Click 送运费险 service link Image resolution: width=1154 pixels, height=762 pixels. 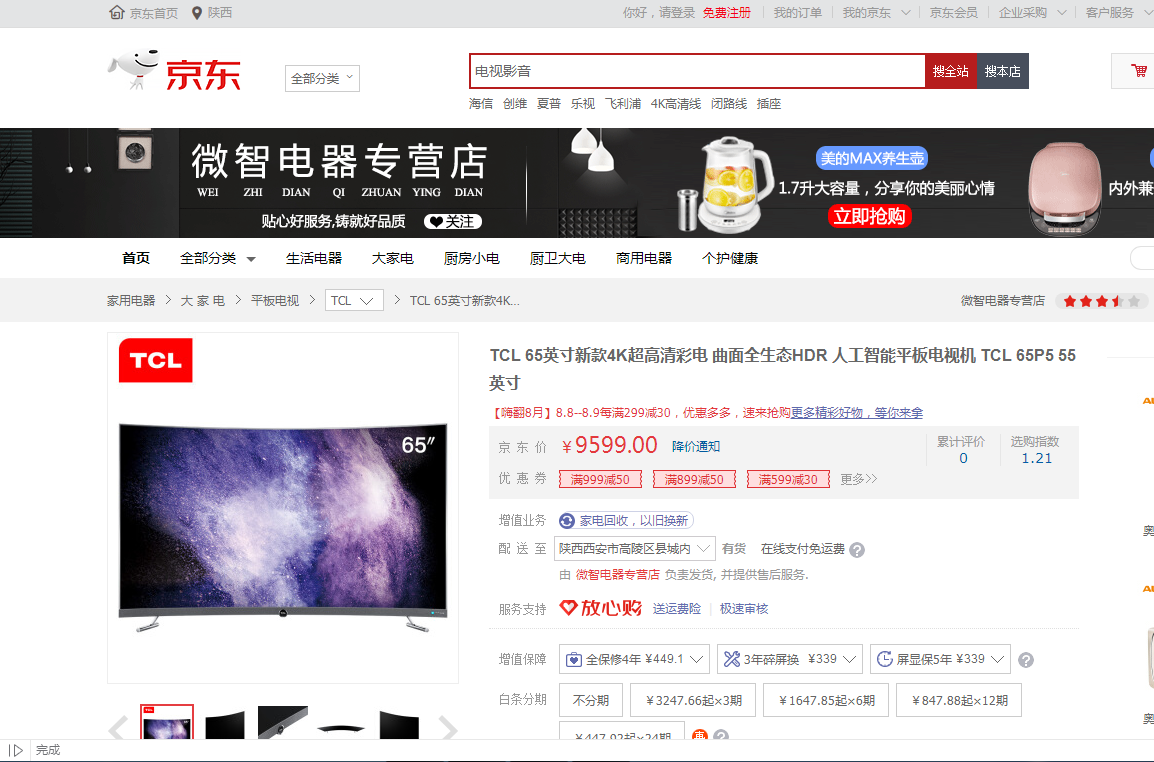pos(676,609)
